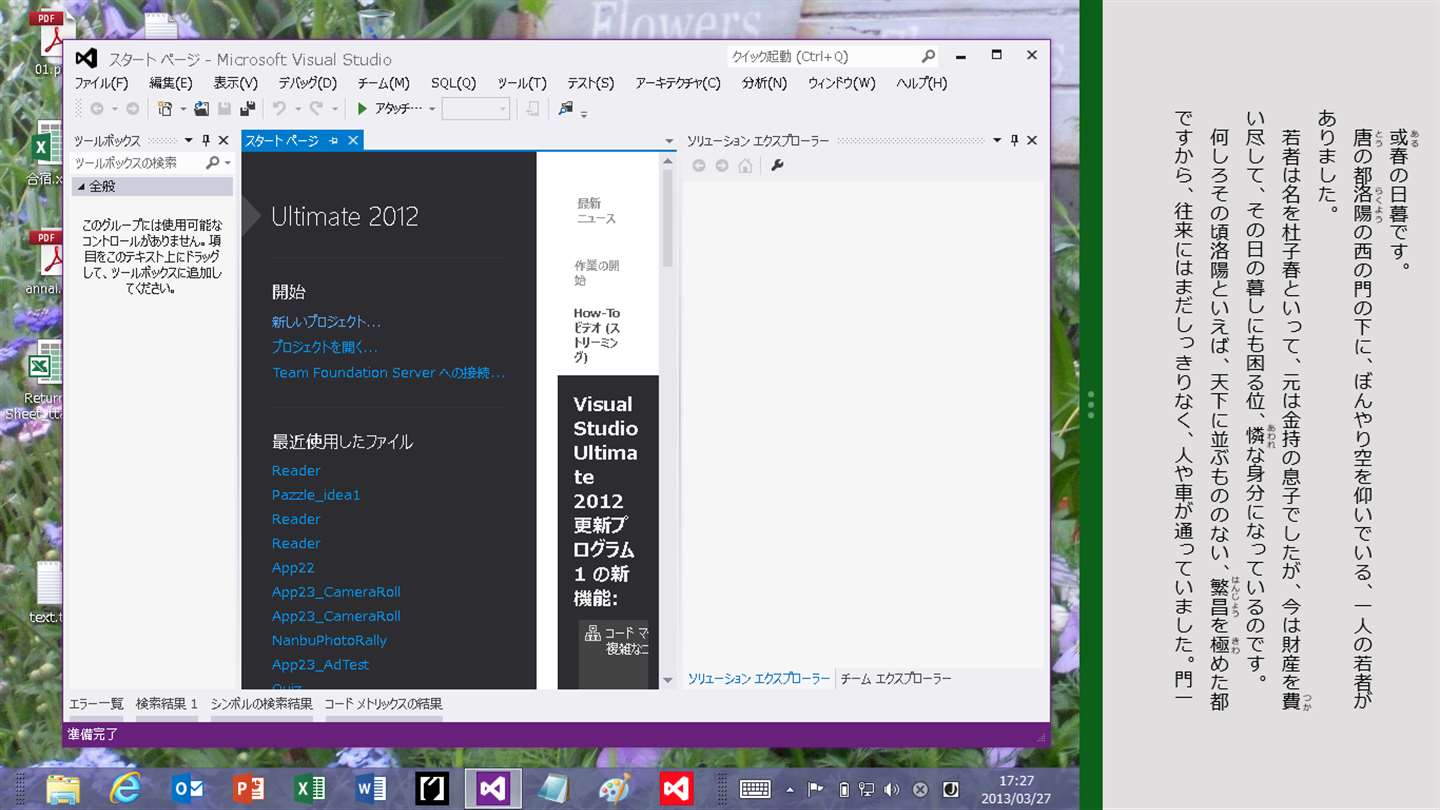Open Outlook from the taskbar
This screenshot has width=1440, height=810.
187,789
